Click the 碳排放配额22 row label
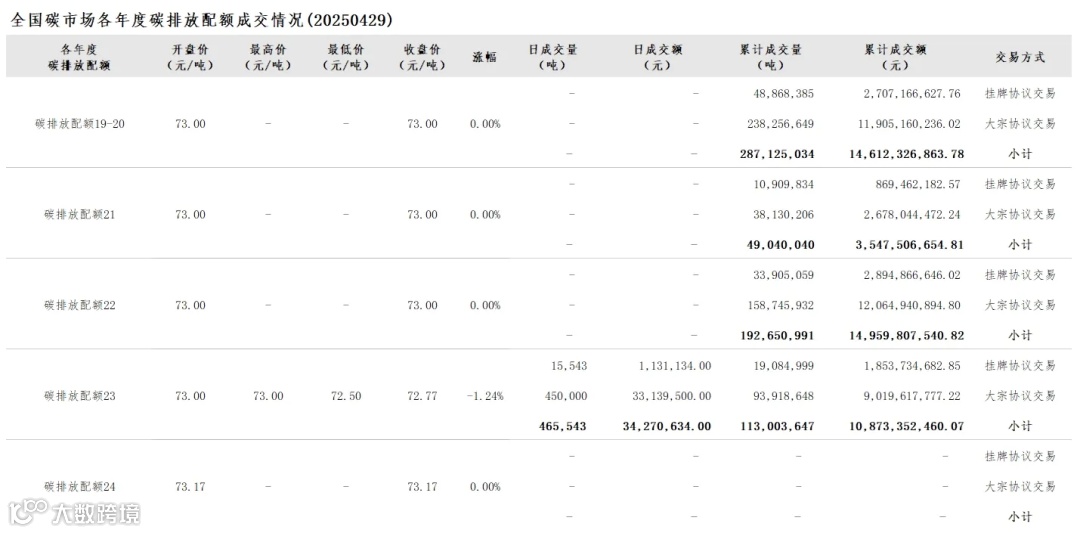 (x=79, y=305)
